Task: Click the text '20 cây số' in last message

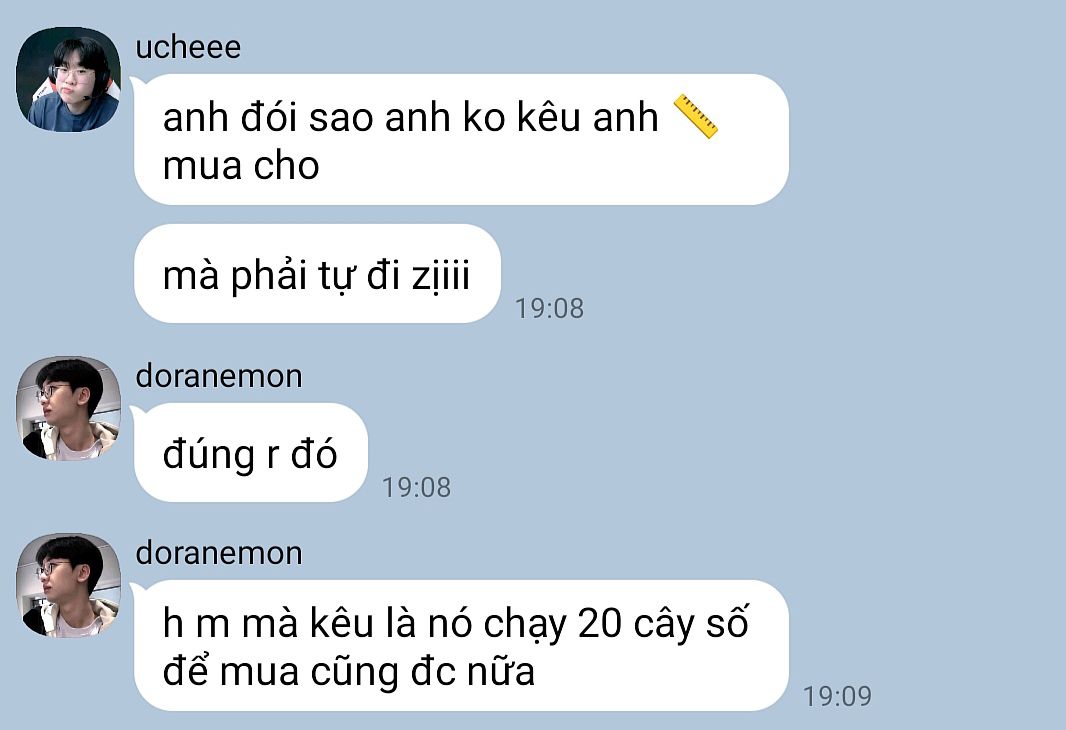Action: (663, 623)
